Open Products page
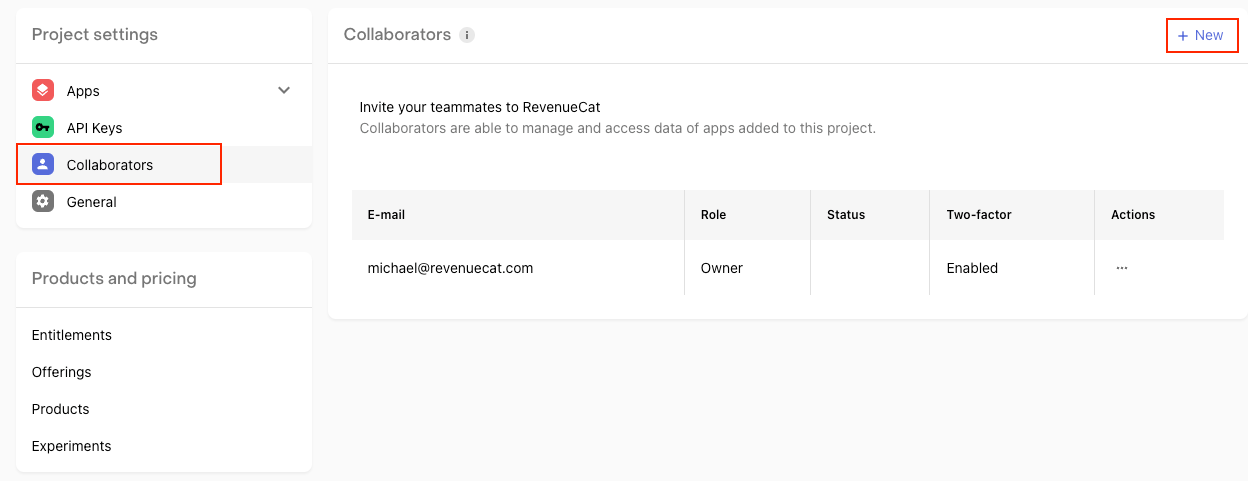 [61, 409]
